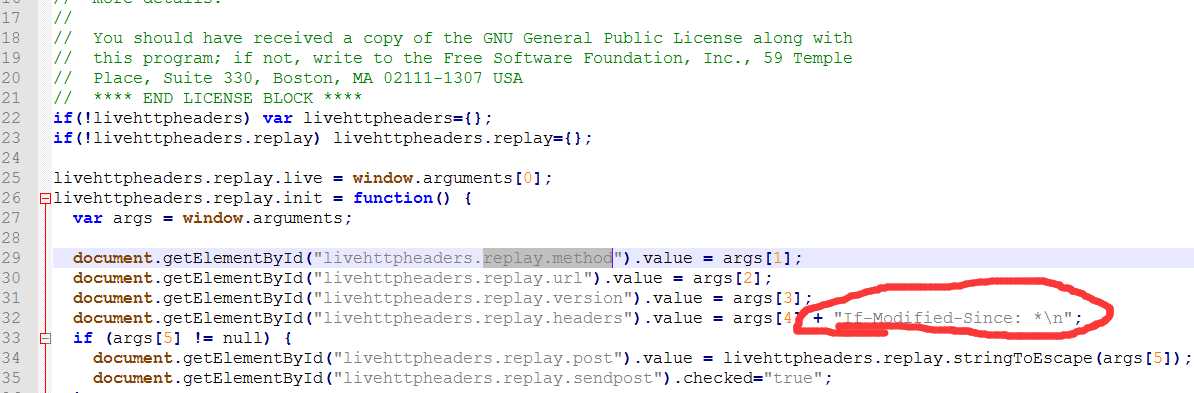Place cursor on the function keyword
The image size is (1194, 393).
click(x=393, y=198)
